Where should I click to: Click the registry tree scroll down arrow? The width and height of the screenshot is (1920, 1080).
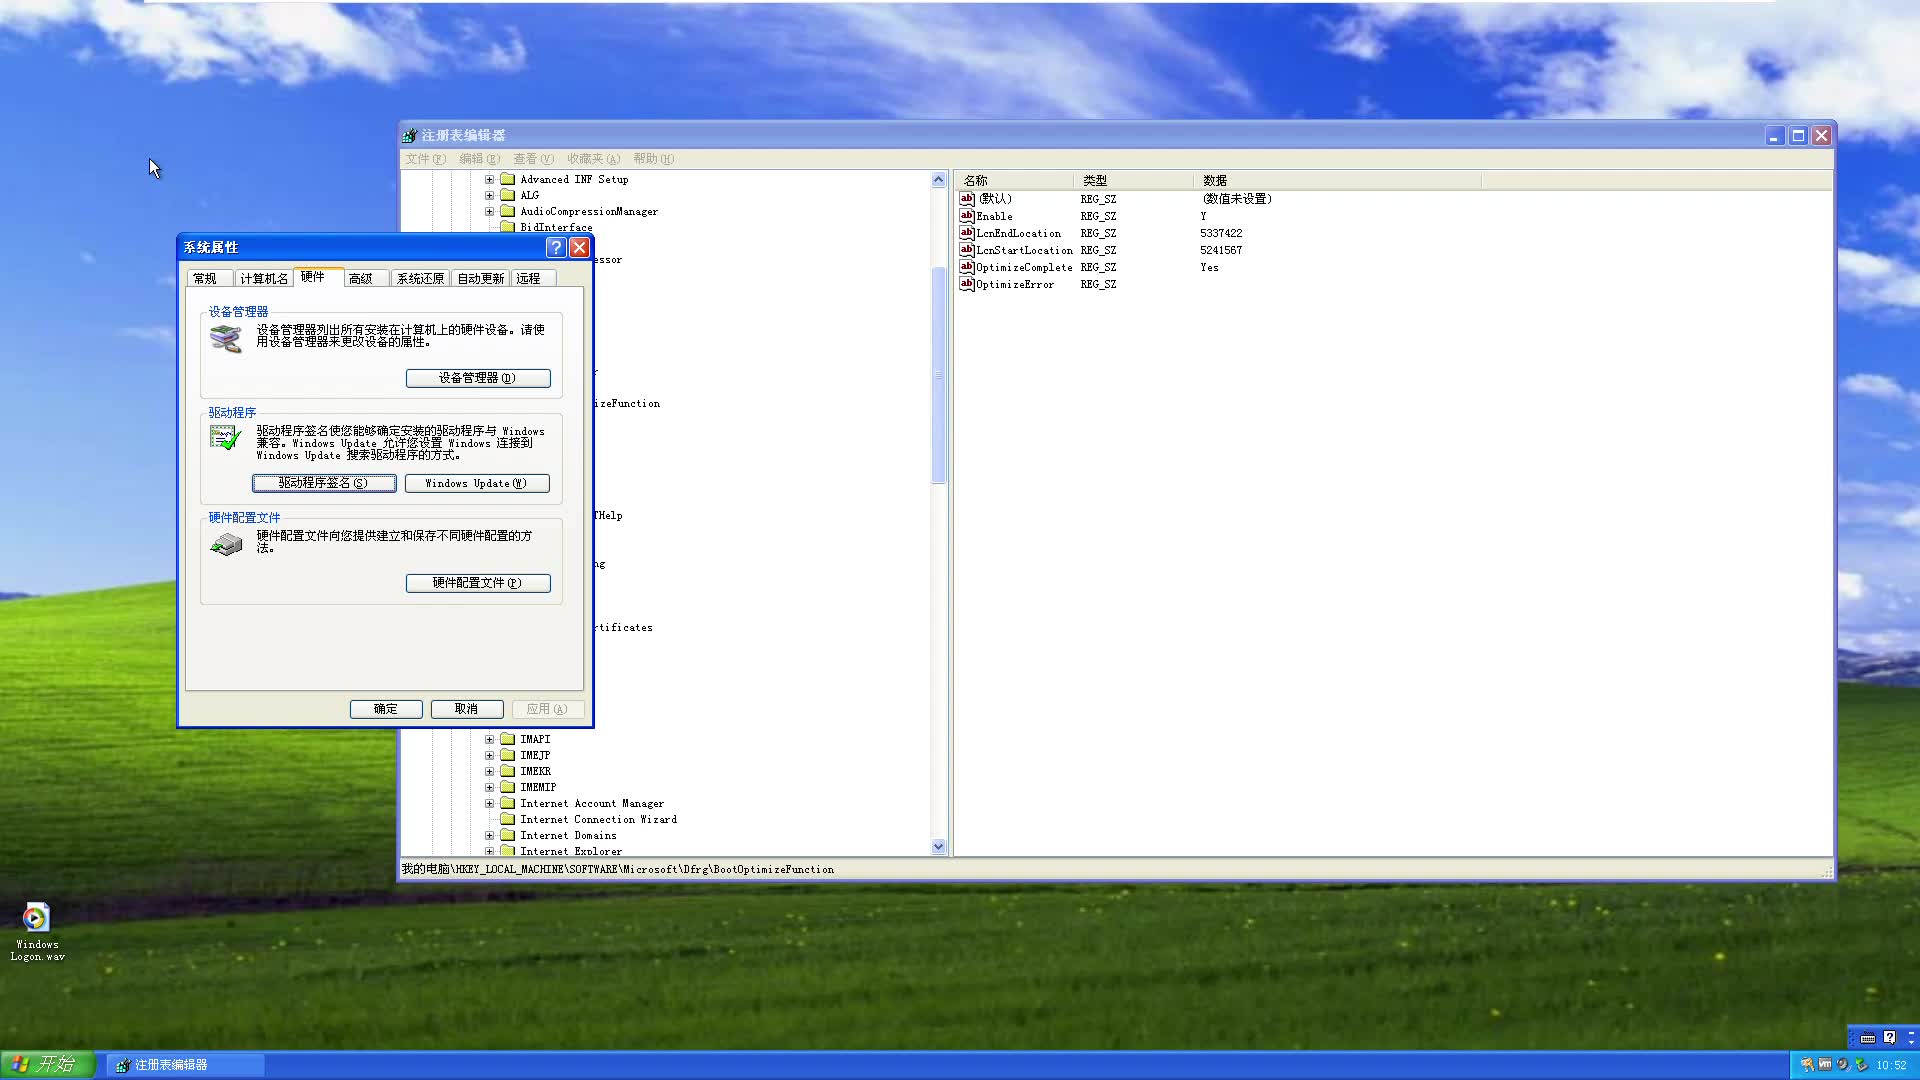[938, 846]
